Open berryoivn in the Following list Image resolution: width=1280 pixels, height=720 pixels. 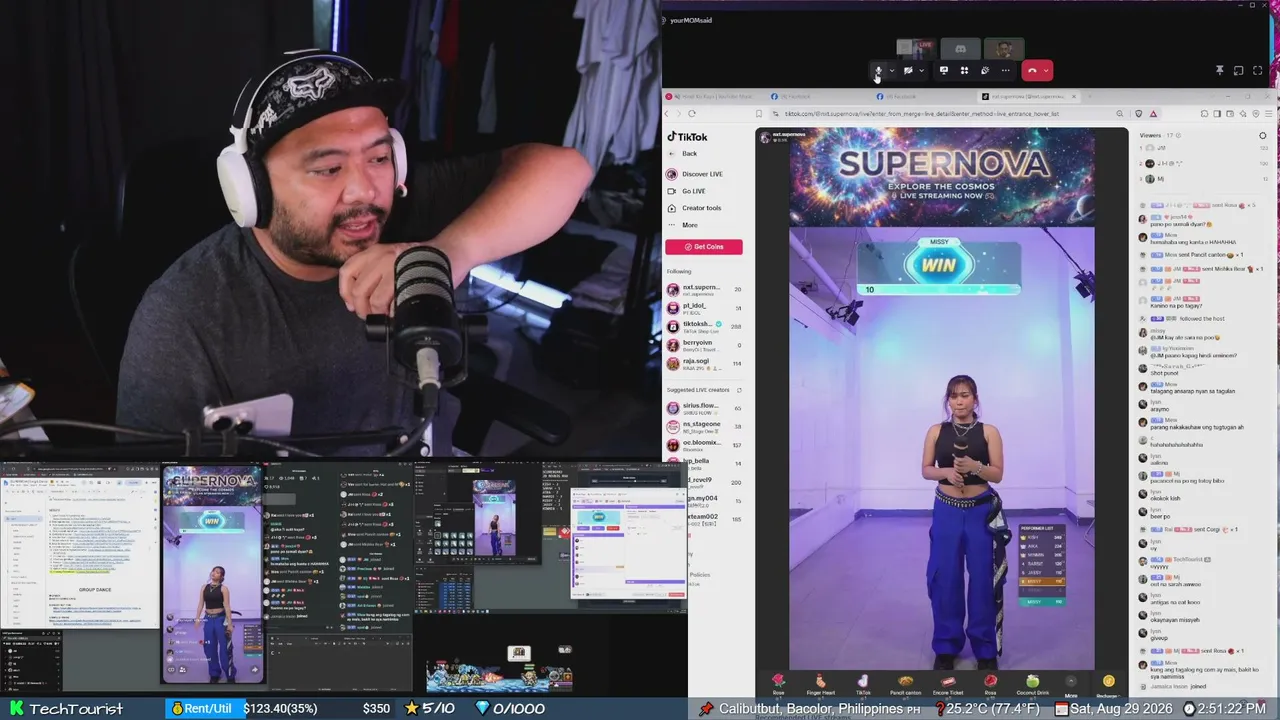[x=705, y=345]
